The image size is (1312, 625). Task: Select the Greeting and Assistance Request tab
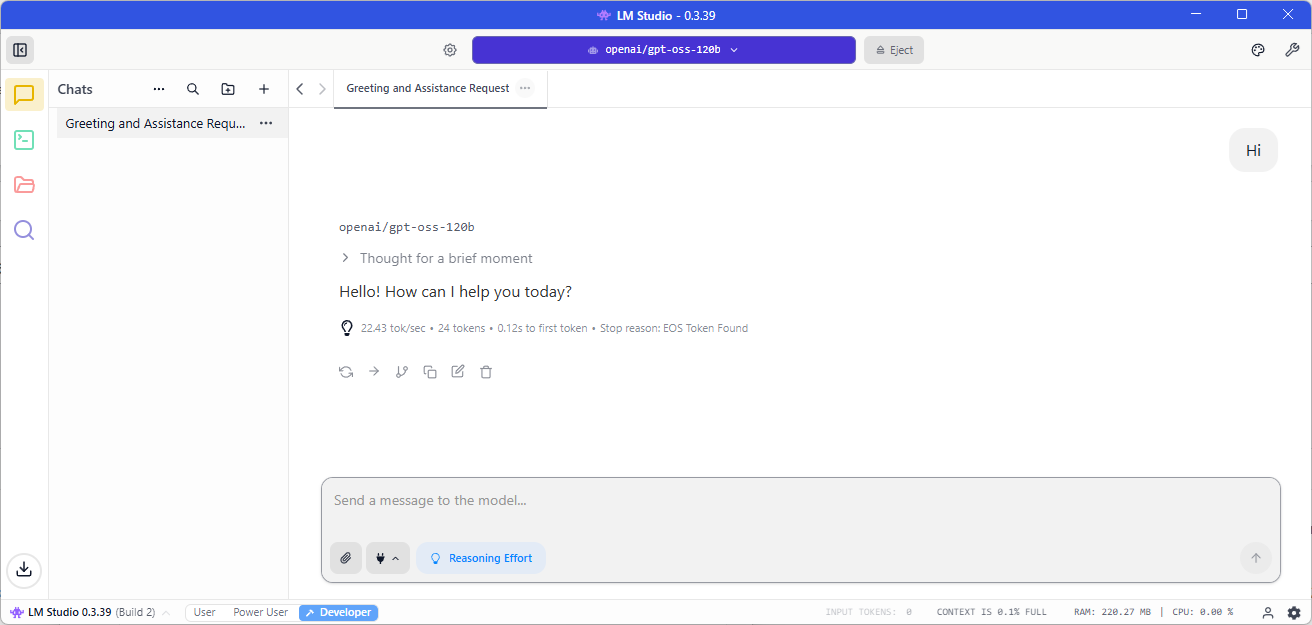428,88
